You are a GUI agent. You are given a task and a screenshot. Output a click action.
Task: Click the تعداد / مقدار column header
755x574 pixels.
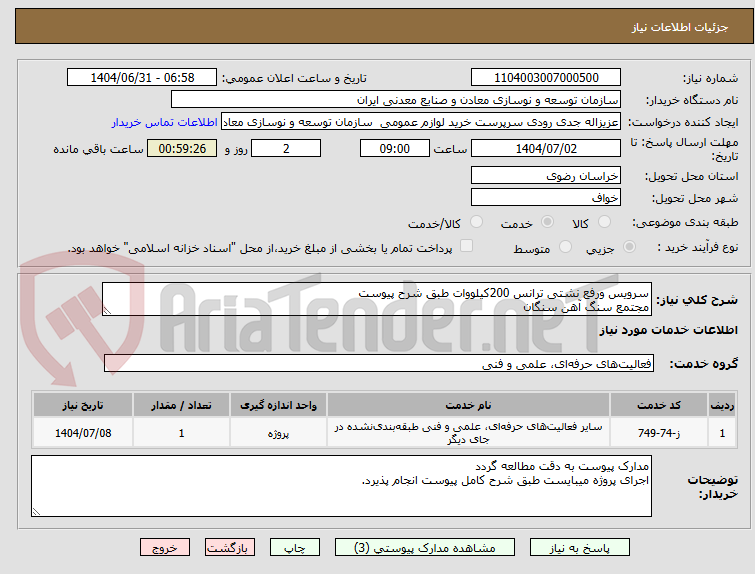coord(181,405)
